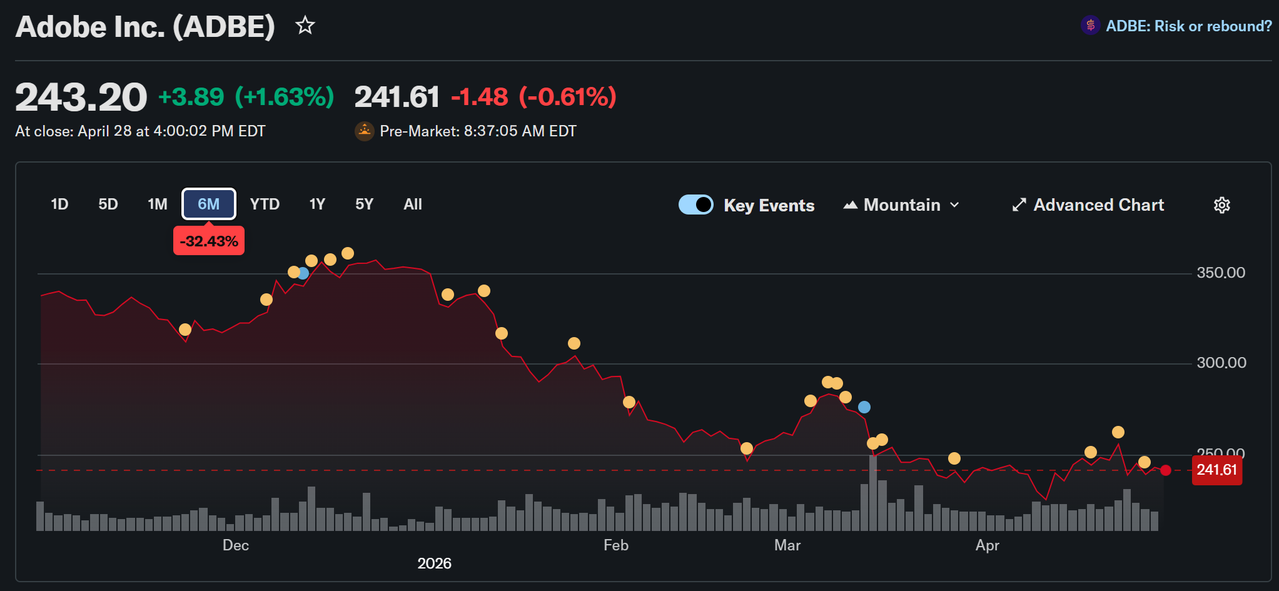Expand the Mountain chart type dropdown chevron
The height and width of the screenshot is (591, 1279).
coord(954,205)
